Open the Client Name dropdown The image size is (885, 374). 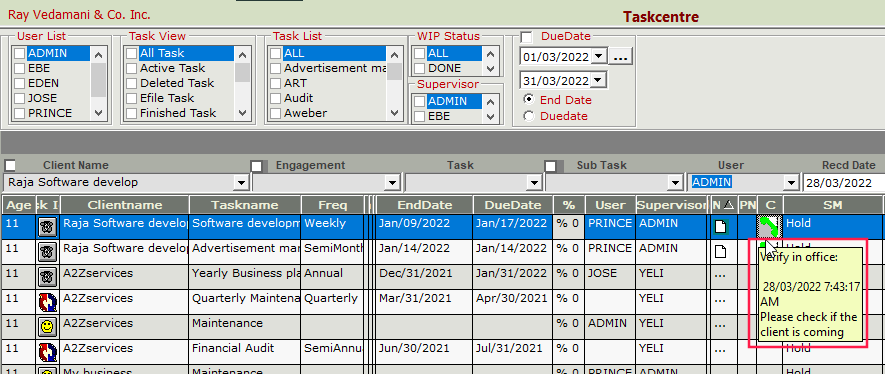(x=242, y=183)
